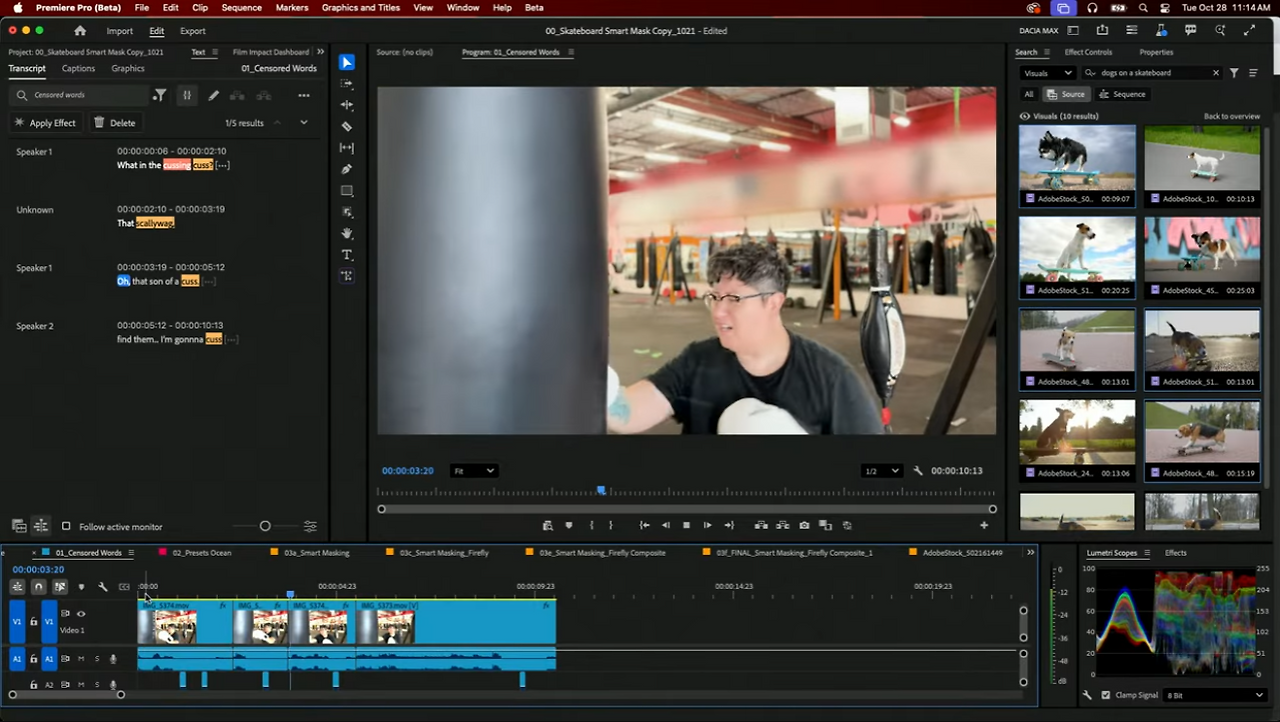
Task: Open the Fit zoom level dropdown
Action: 474,471
